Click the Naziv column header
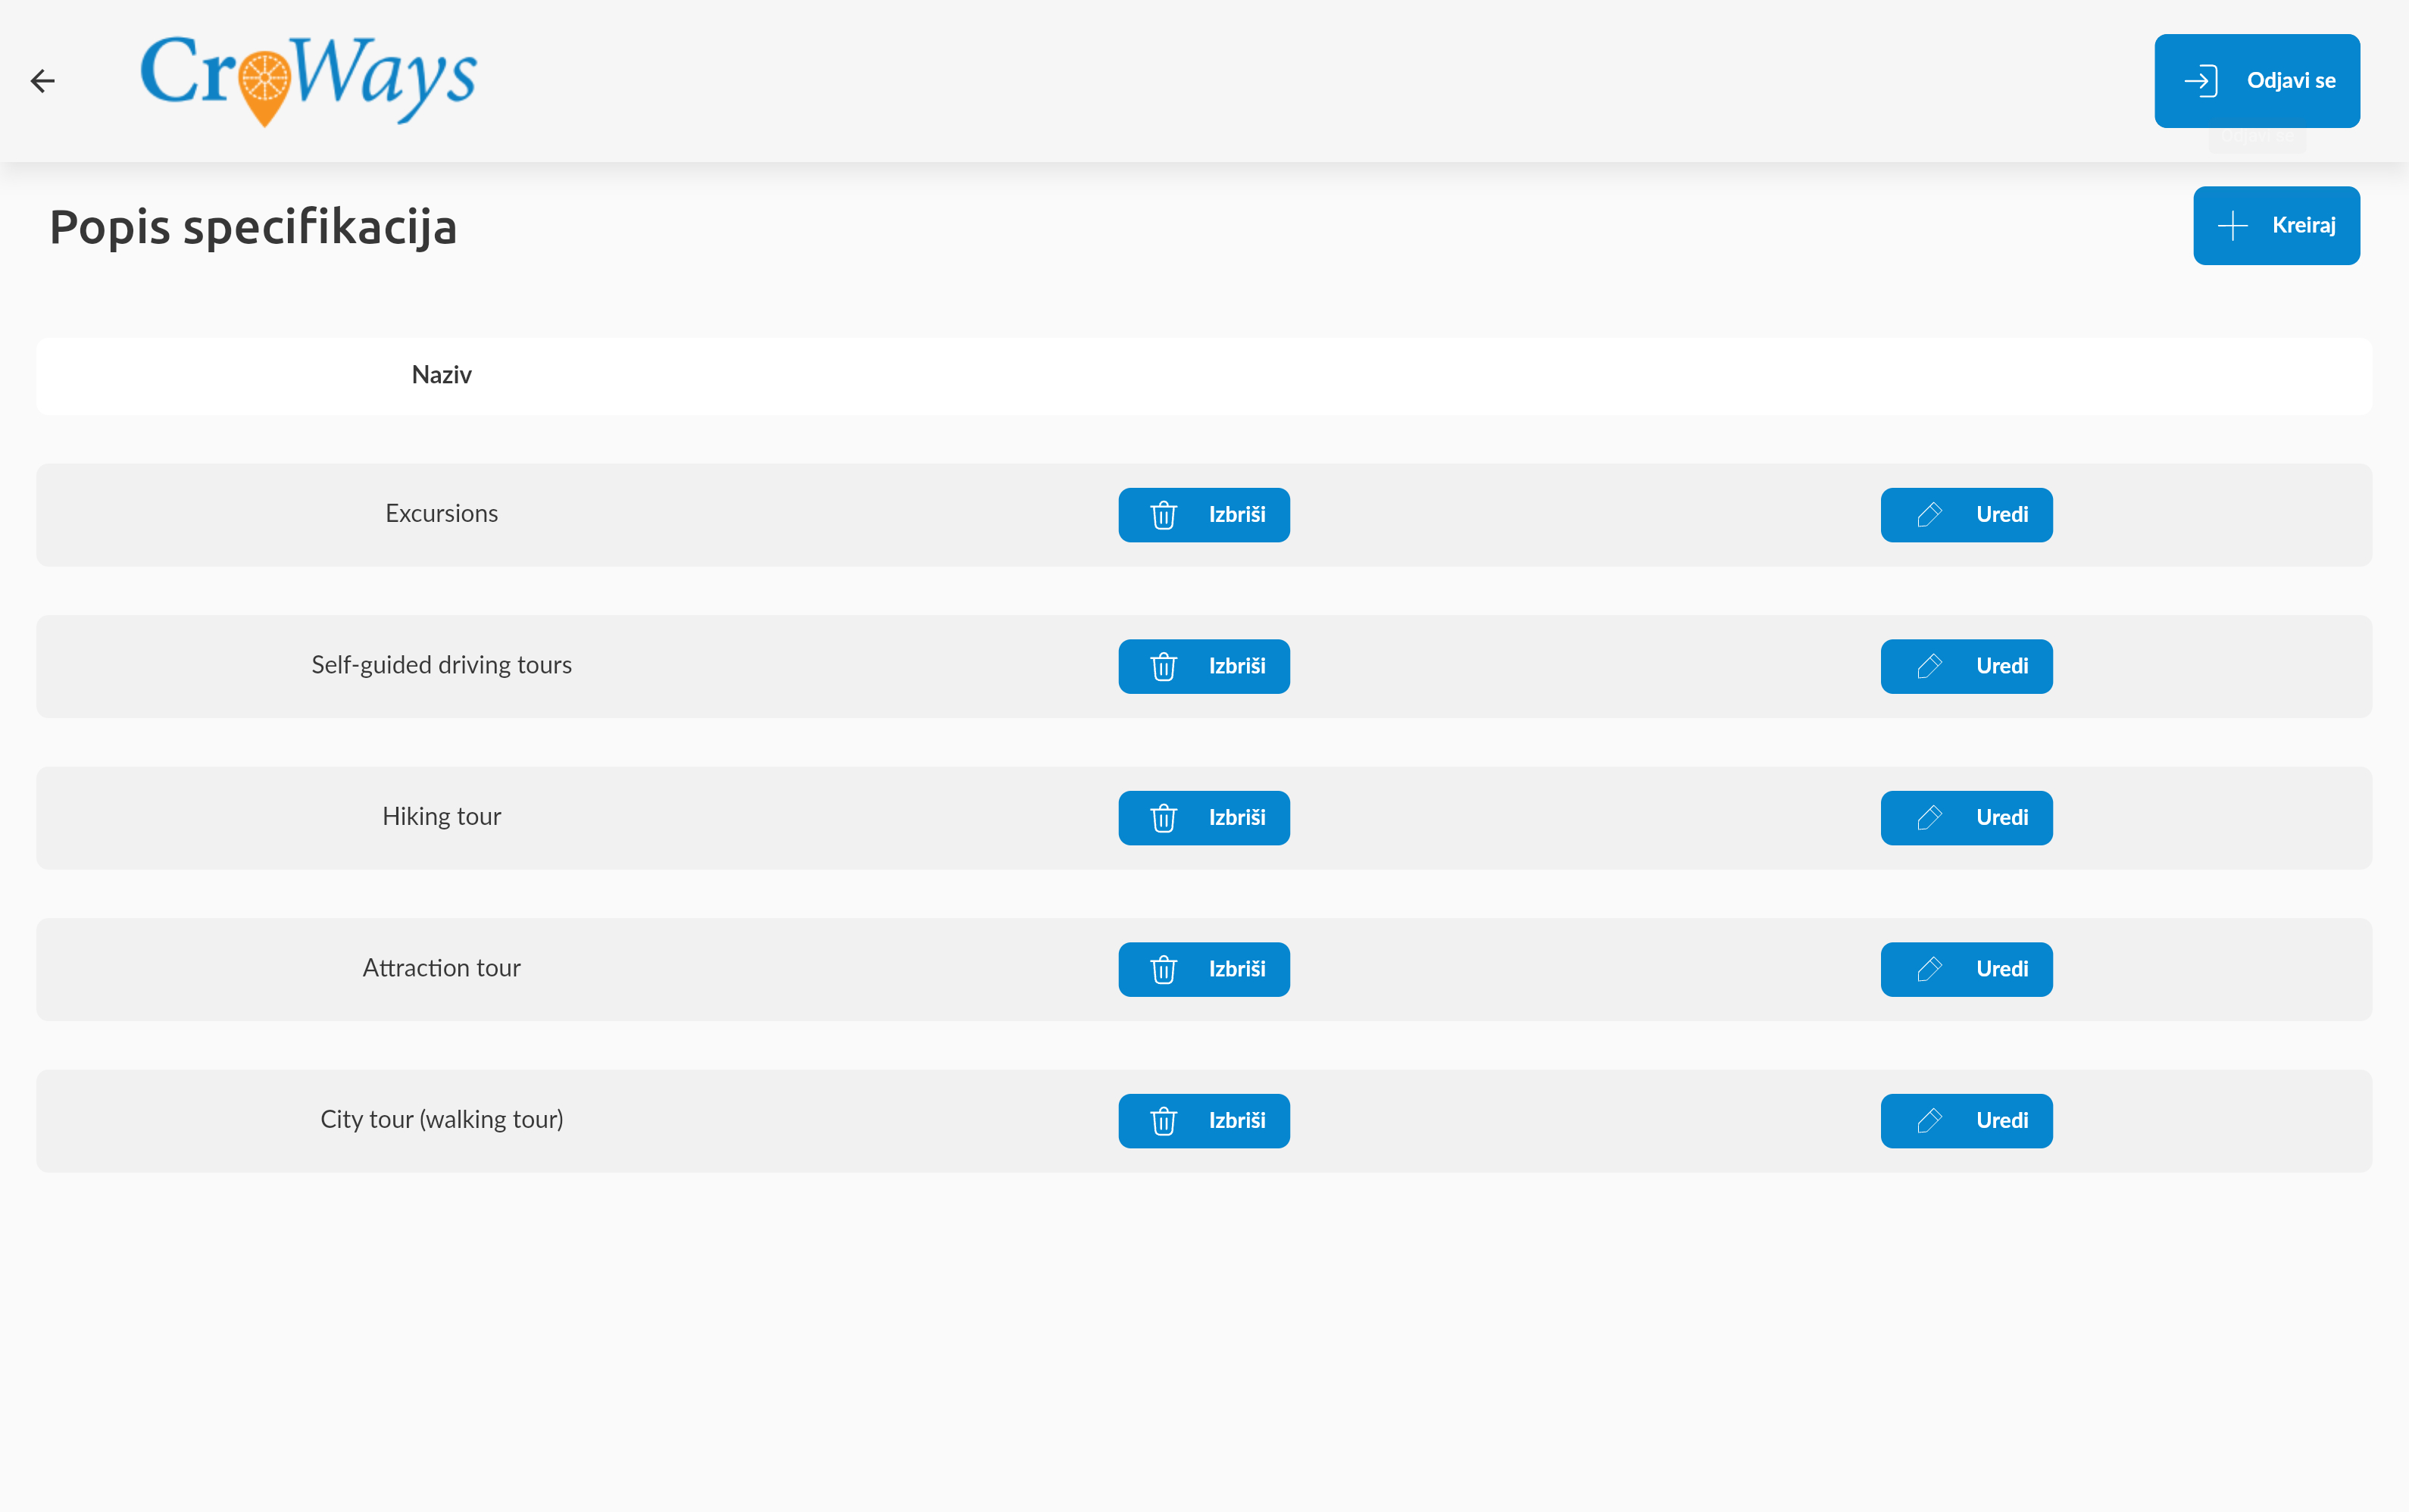The image size is (2409, 1512). coord(441,375)
